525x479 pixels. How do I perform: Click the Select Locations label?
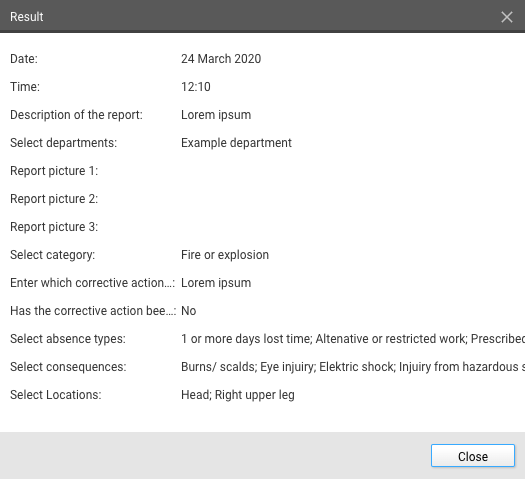pos(56,395)
